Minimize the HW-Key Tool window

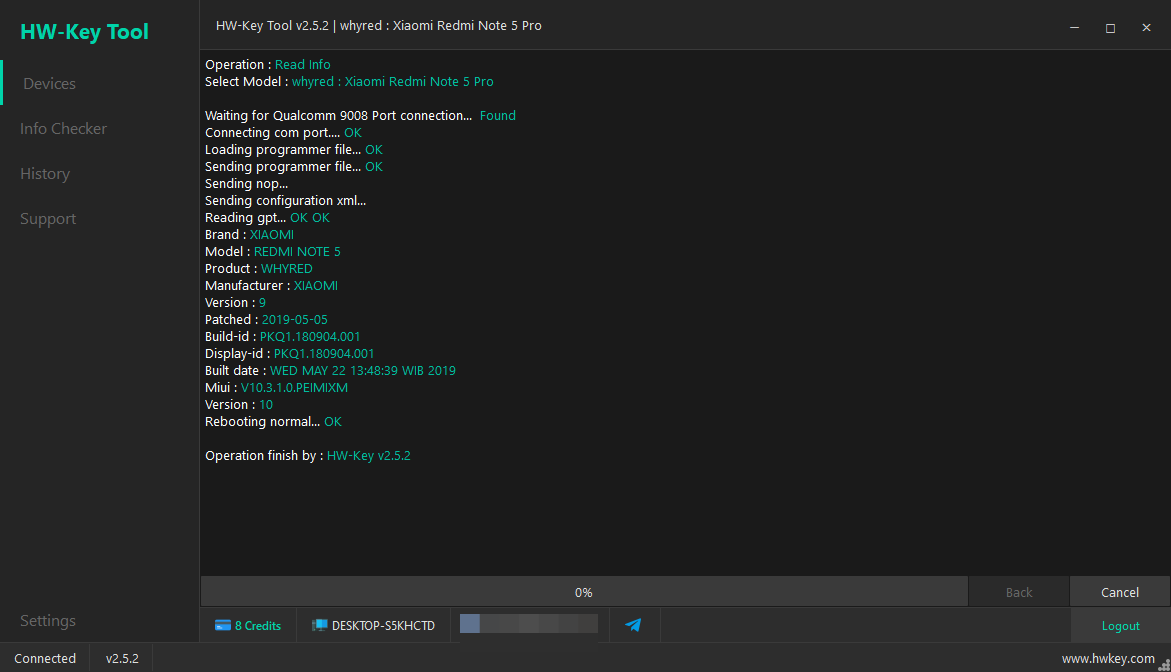1074,28
